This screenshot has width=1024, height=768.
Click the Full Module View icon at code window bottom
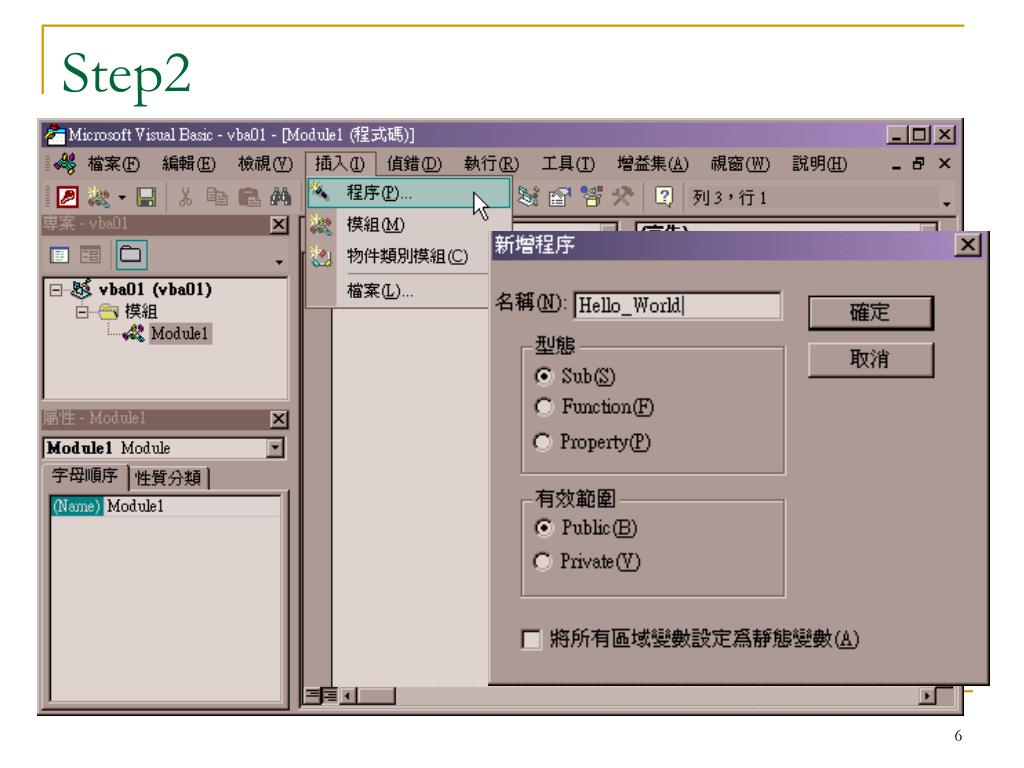330,695
